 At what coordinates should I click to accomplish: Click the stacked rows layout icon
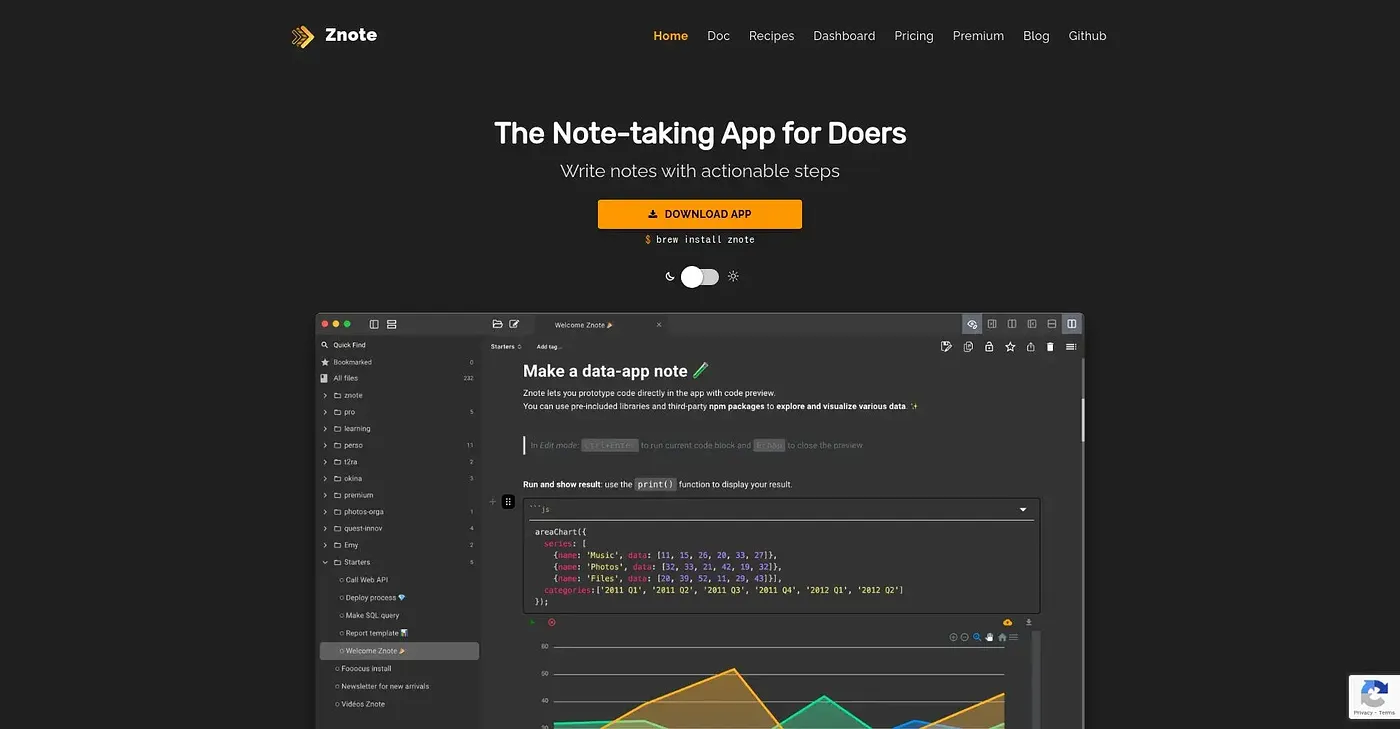391,324
